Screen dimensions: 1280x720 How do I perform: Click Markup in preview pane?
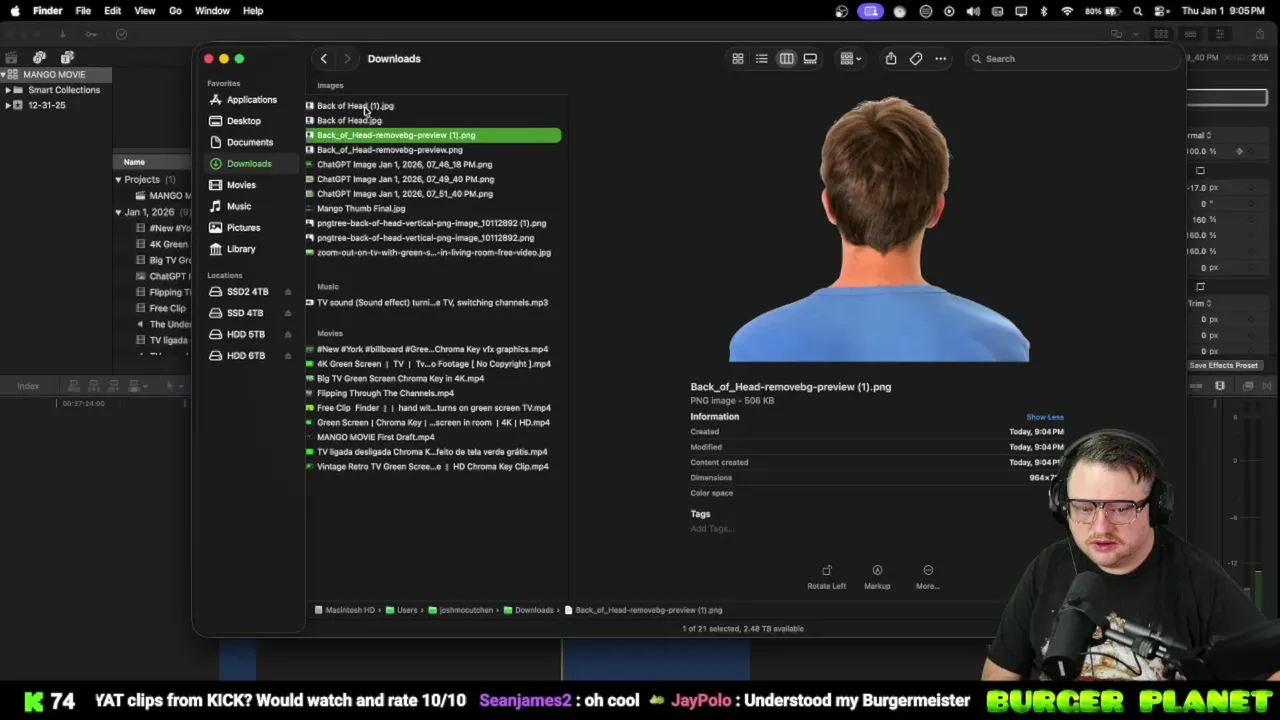[x=877, y=577]
